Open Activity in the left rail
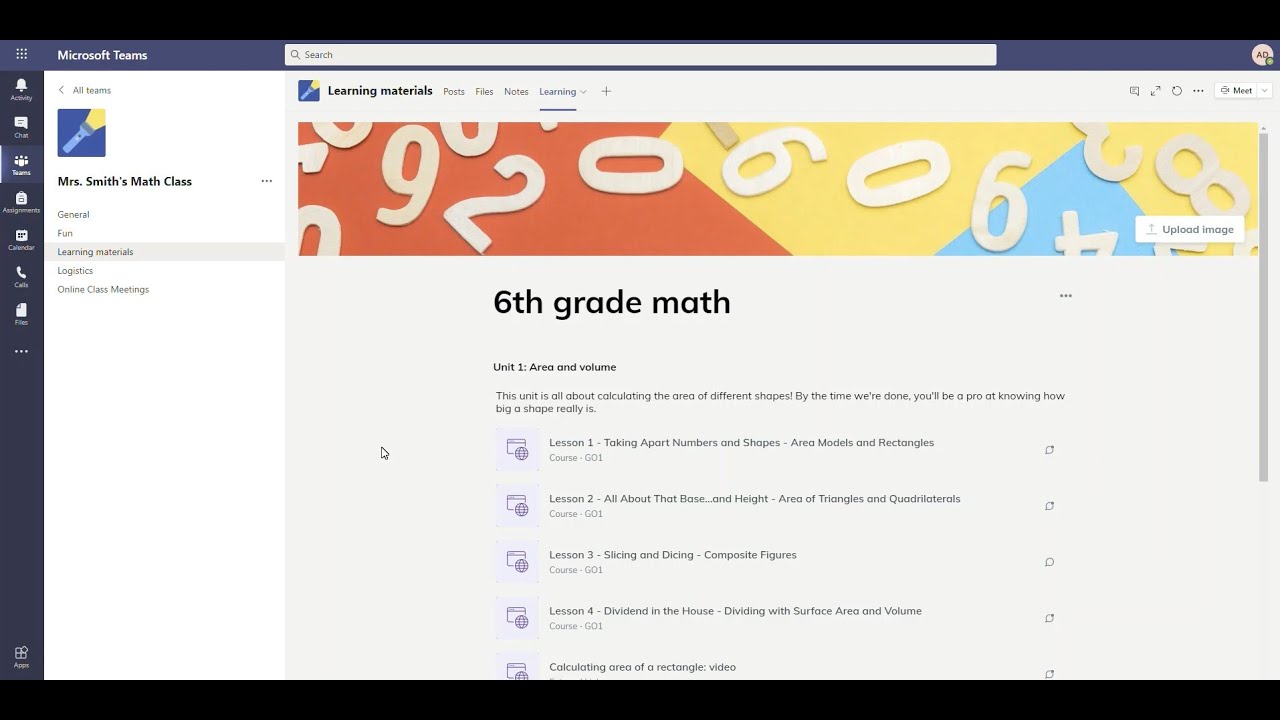 coord(21,90)
